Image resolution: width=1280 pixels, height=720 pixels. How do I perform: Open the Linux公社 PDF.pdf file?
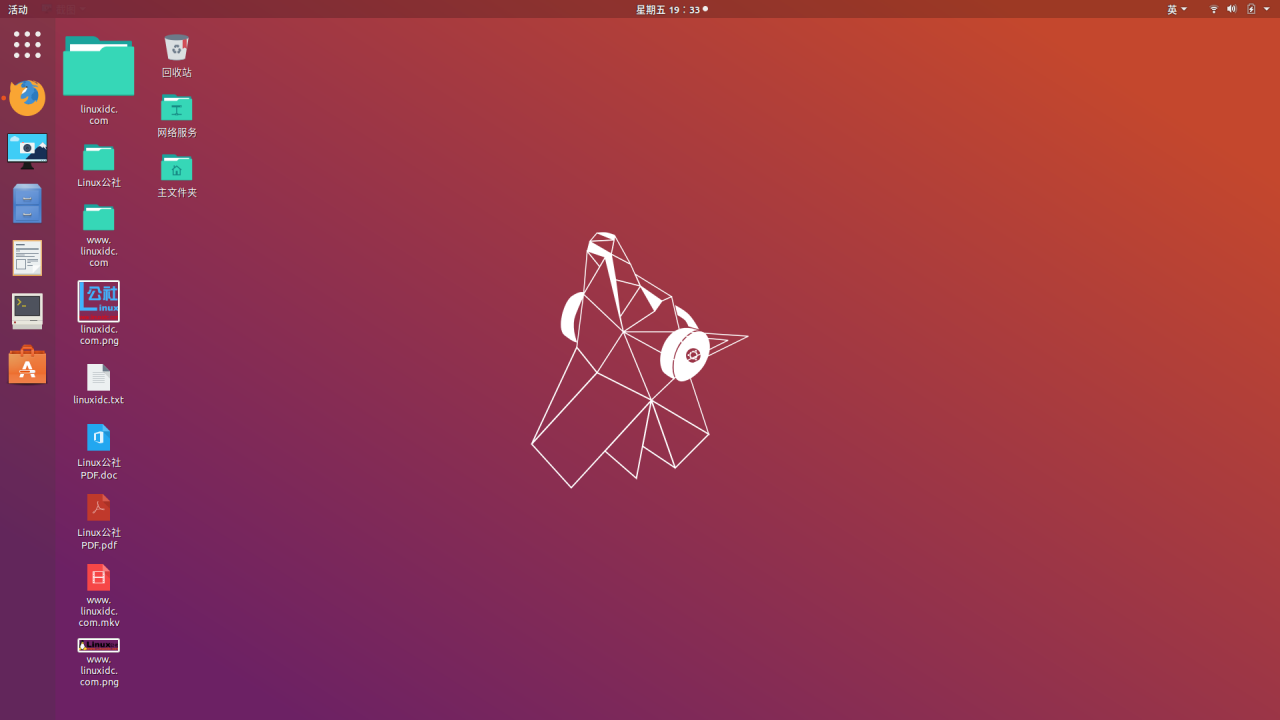pos(98,507)
